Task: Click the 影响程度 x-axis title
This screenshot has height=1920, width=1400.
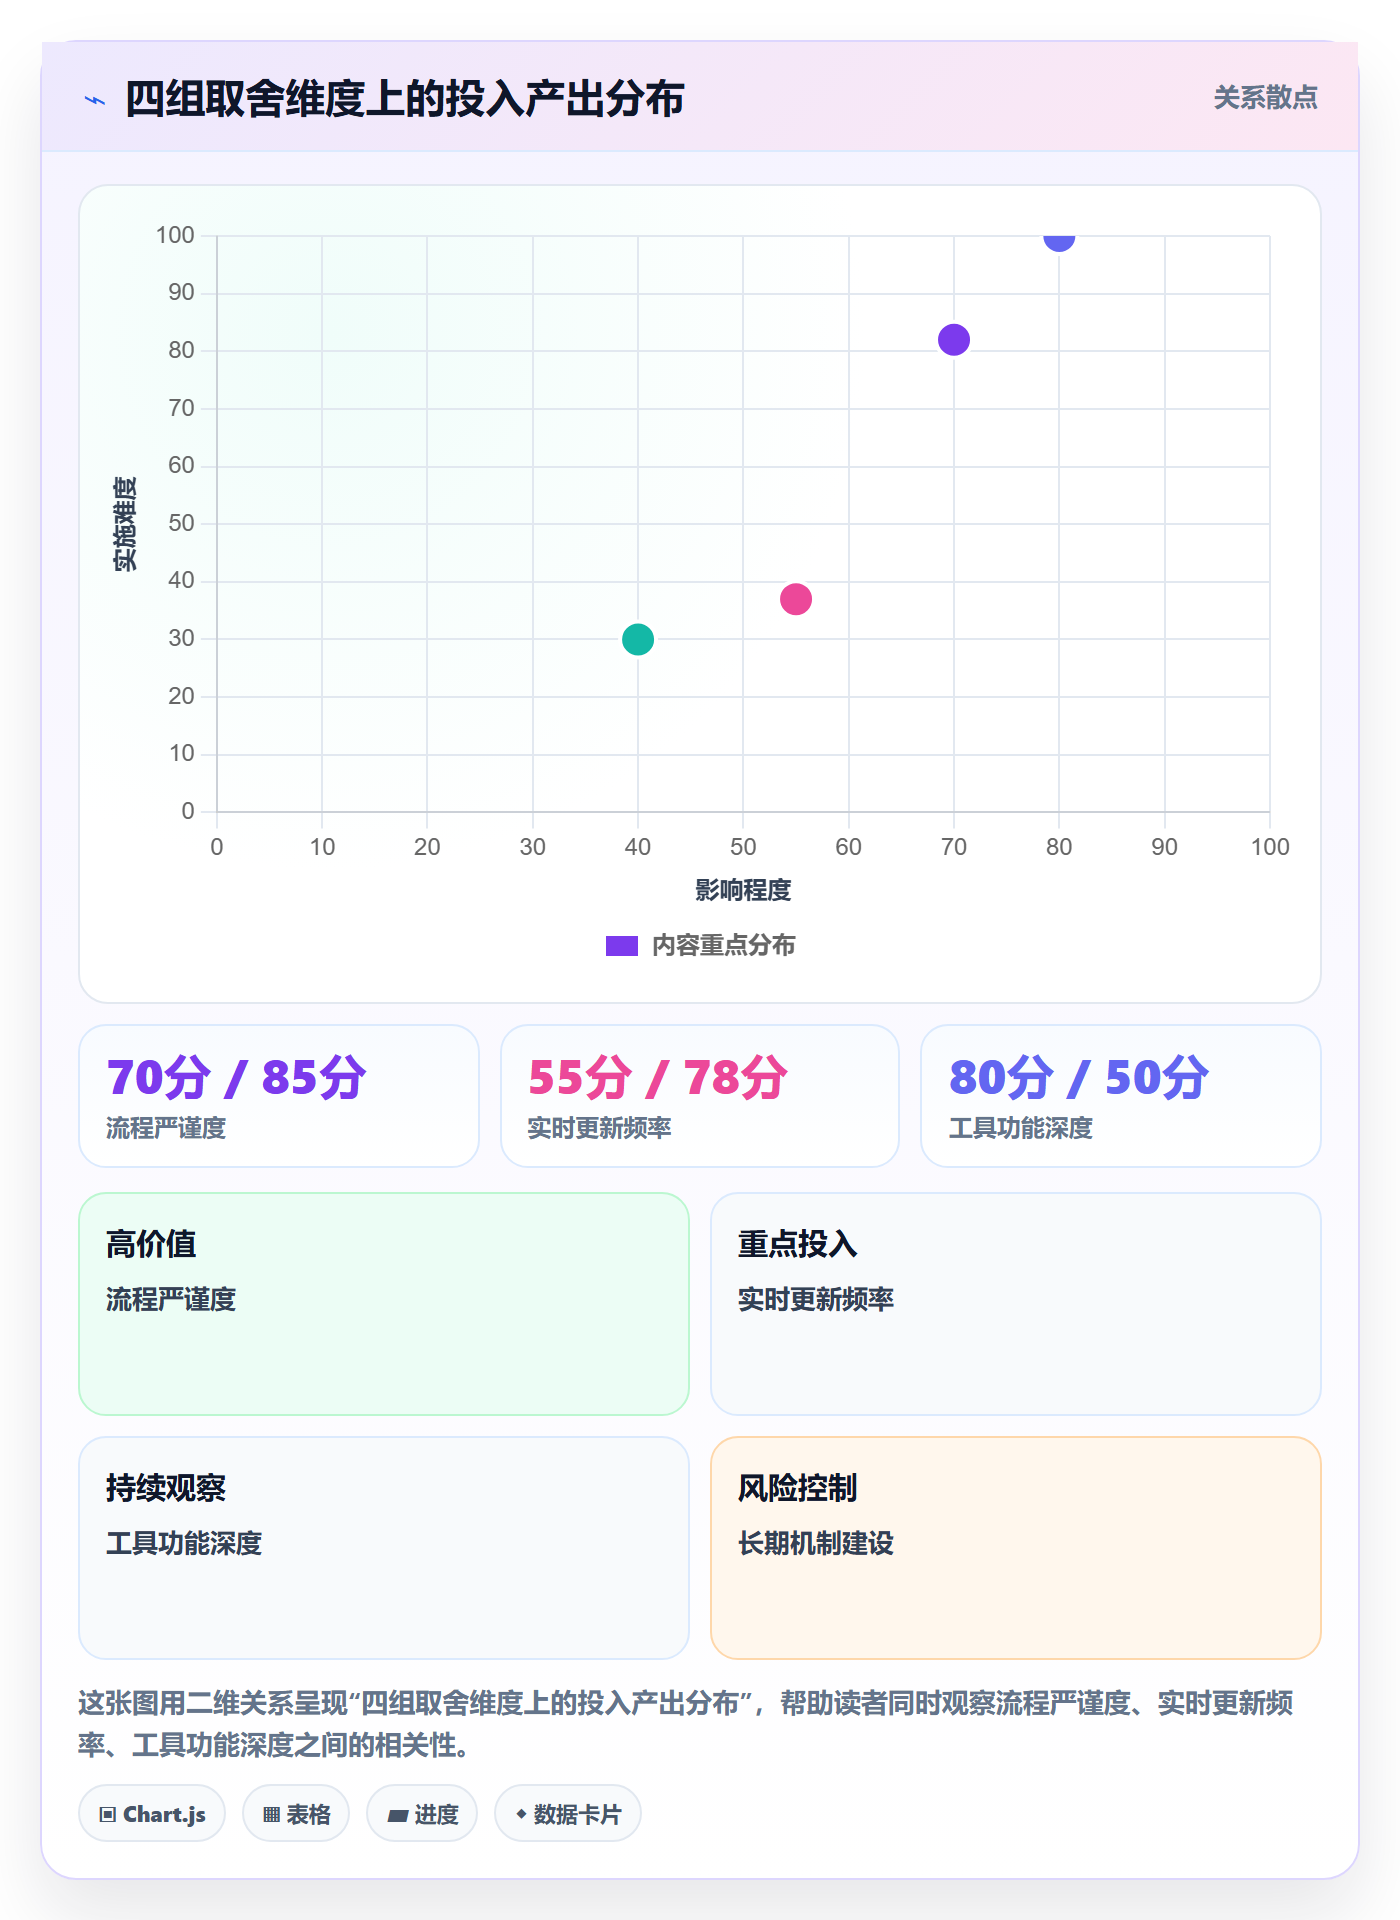Action: 743,890
